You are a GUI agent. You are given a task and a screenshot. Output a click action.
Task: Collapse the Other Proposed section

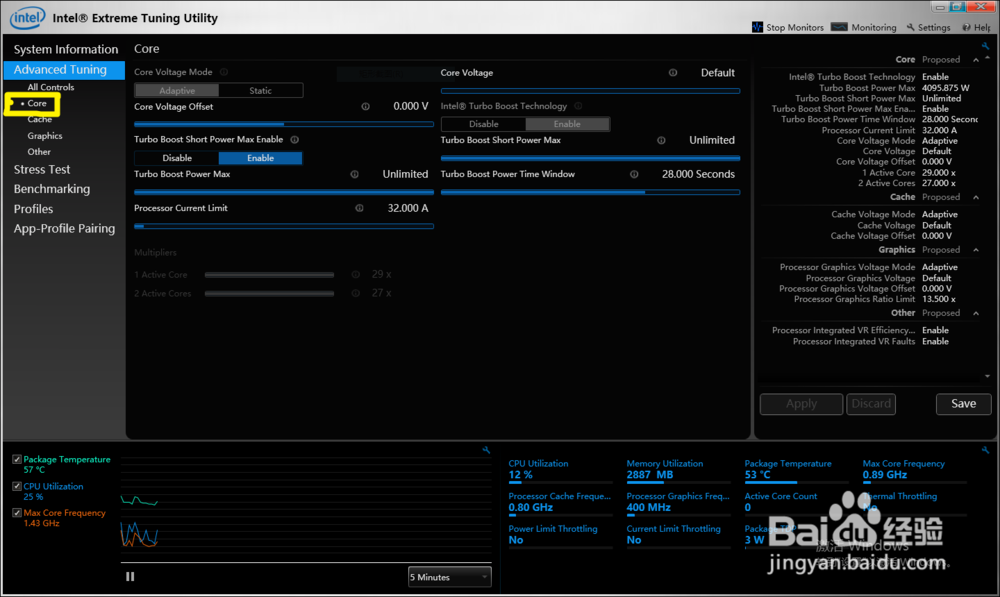tap(976, 313)
